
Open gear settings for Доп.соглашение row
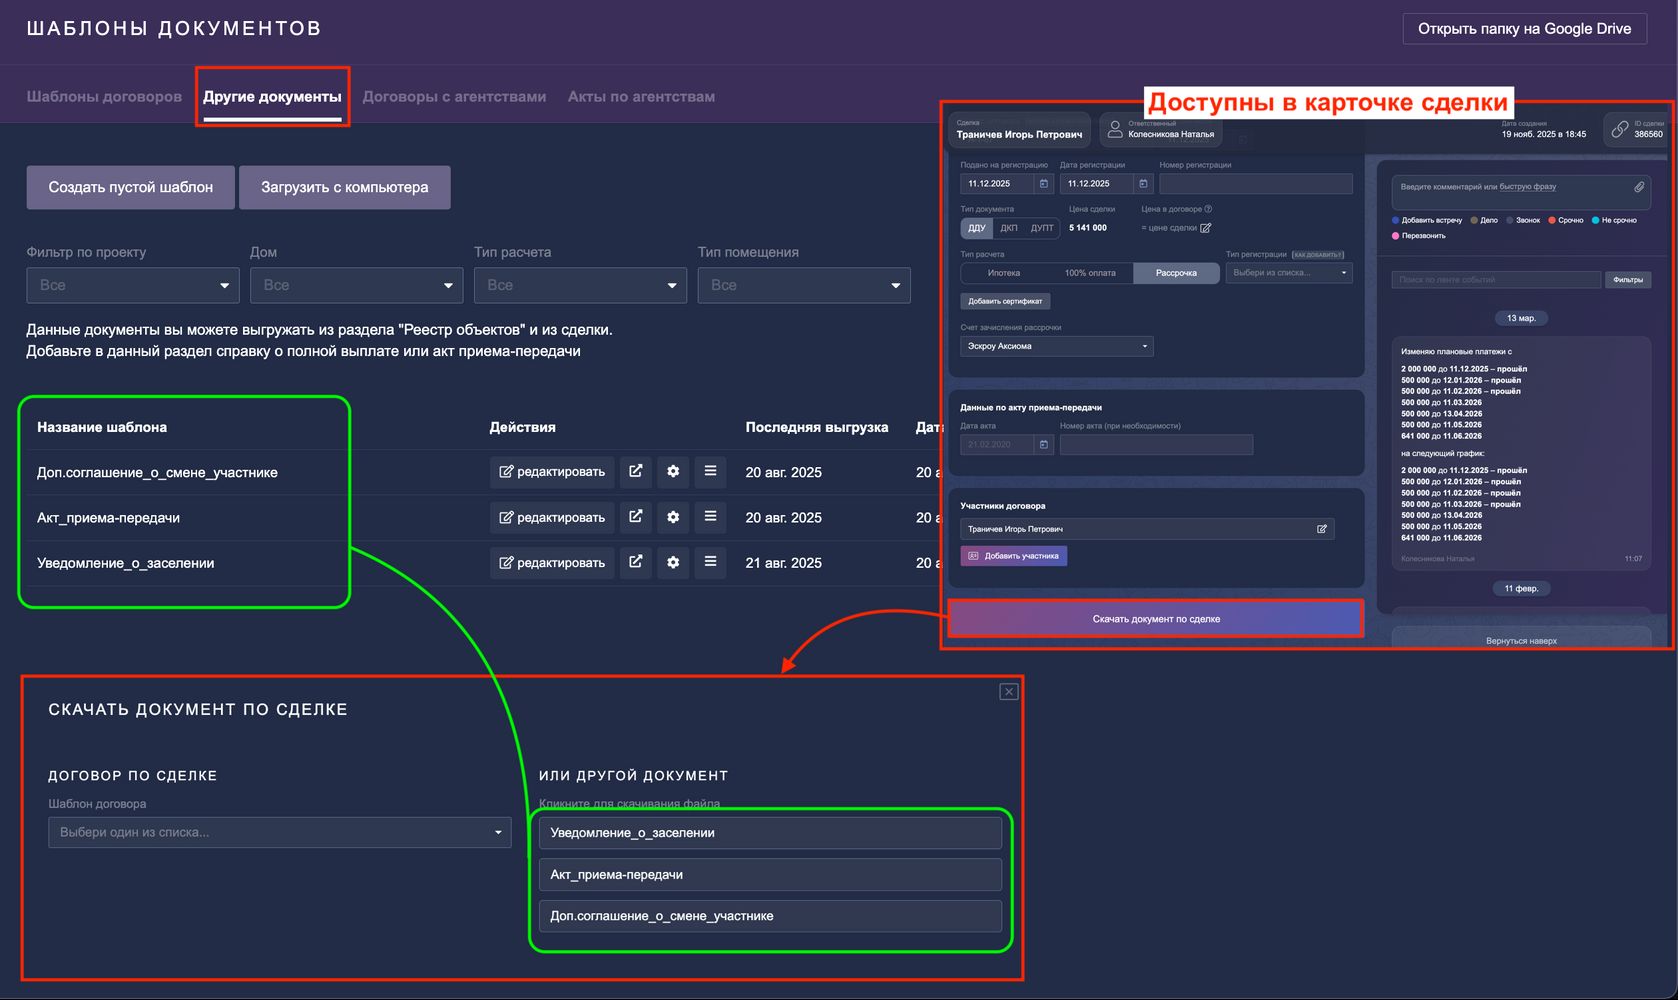[x=673, y=472]
